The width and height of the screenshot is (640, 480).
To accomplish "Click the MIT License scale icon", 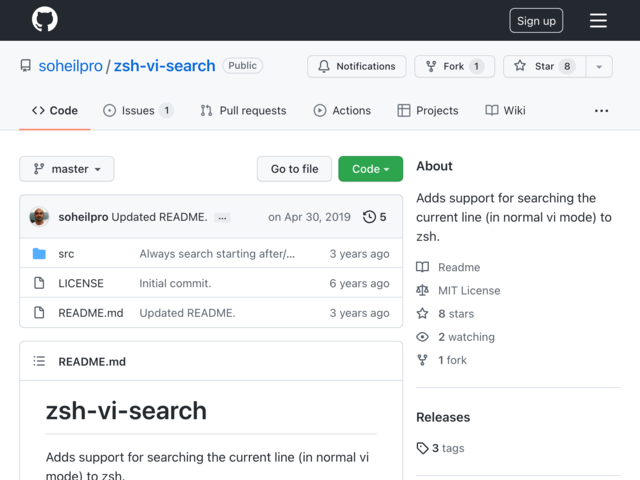I will tap(422, 290).
